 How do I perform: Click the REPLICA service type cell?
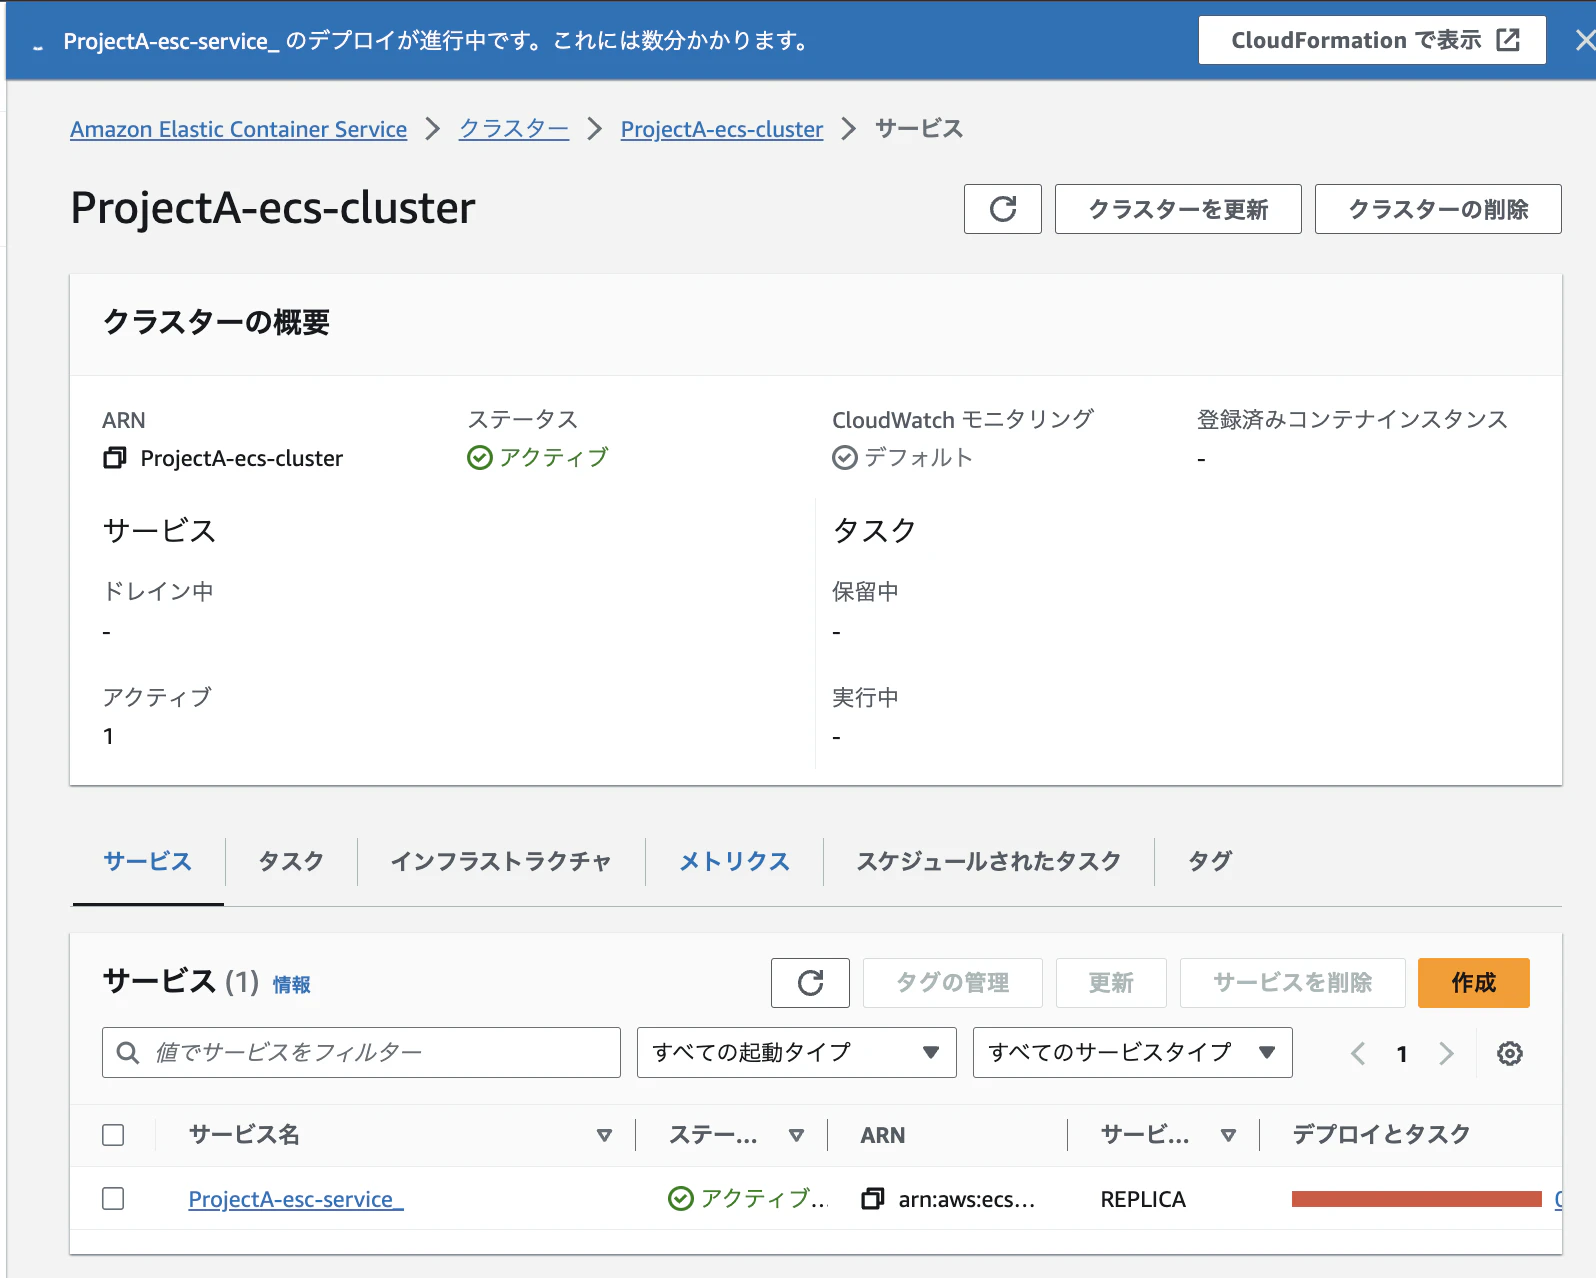pos(1143,1199)
